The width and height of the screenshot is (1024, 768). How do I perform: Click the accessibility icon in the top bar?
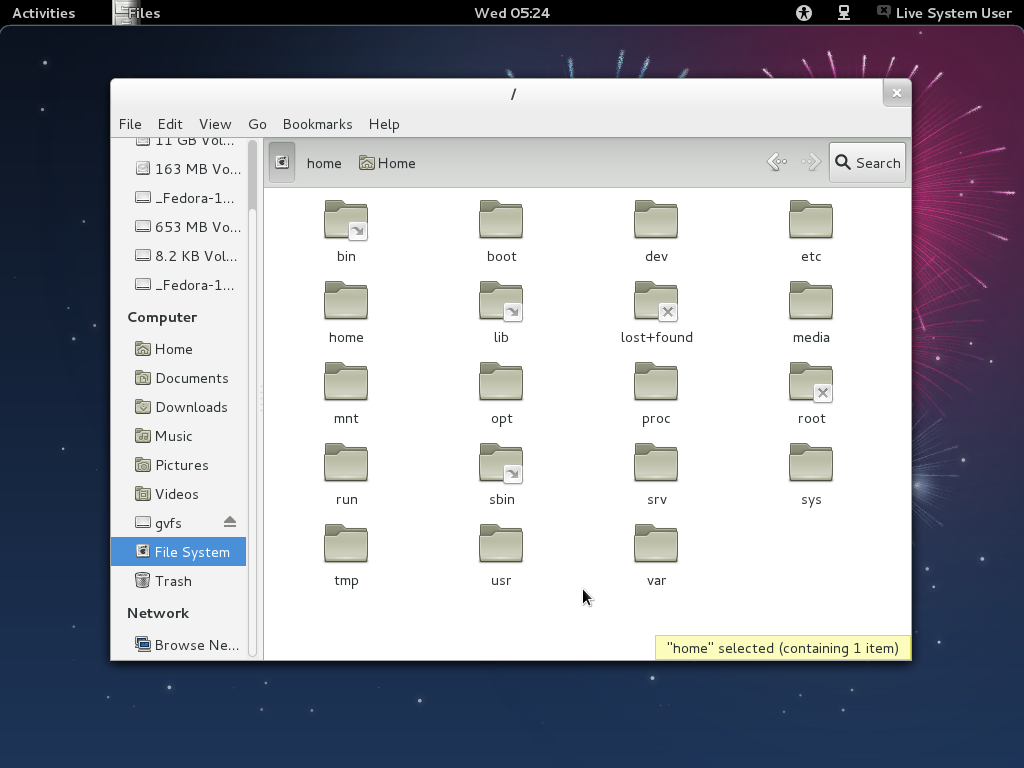pyautogui.click(x=802, y=13)
